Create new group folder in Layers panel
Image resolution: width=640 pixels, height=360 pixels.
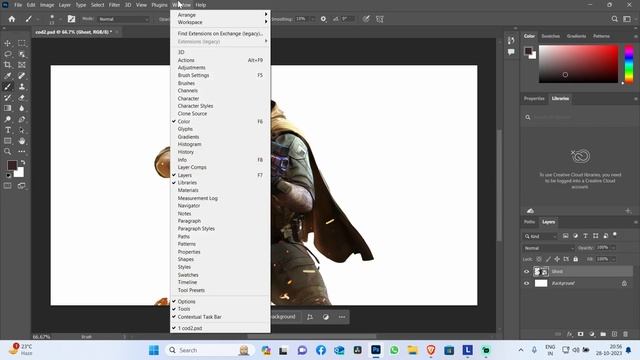tap(603, 334)
